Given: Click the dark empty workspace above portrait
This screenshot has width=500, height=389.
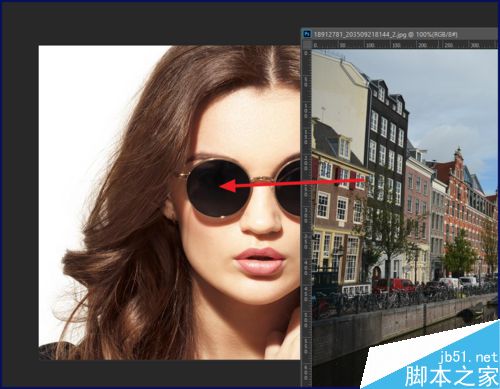Looking at the screenshot, I should tap(150, 23).
